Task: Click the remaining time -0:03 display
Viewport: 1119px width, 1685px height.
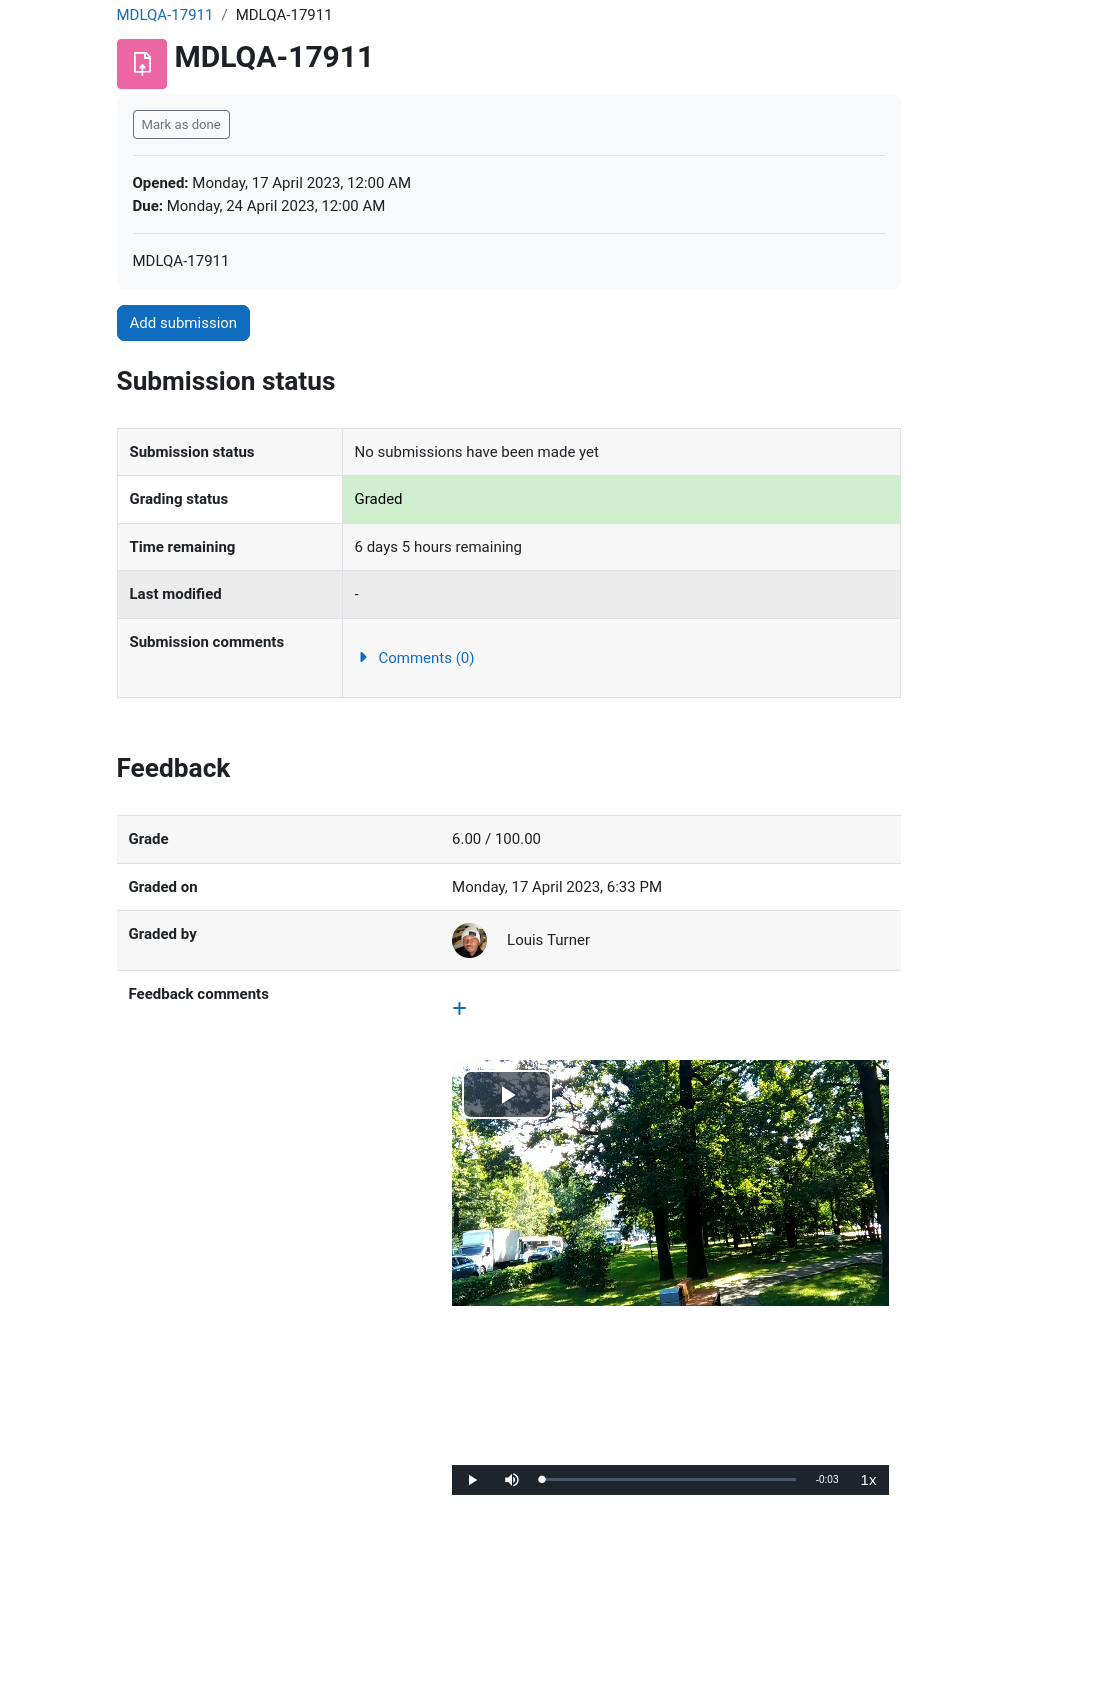Action: click(x=827, y=1480)
